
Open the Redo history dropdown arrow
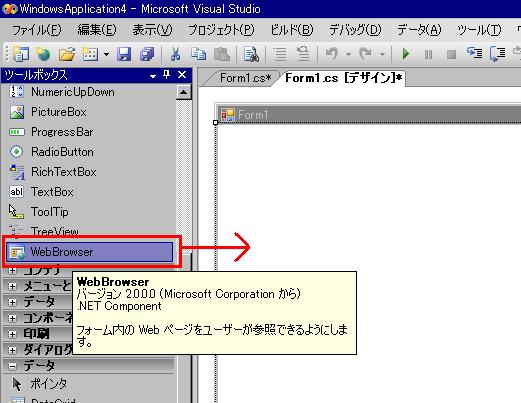click(x=382, y=54)
